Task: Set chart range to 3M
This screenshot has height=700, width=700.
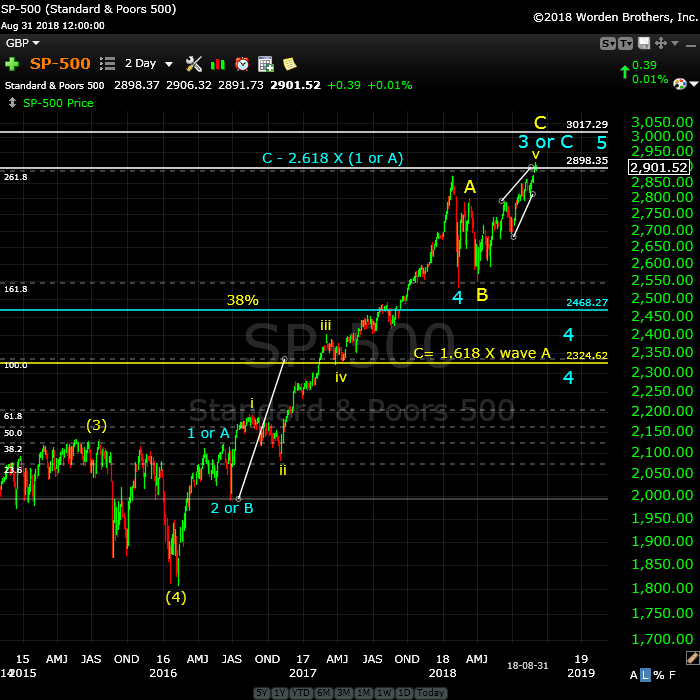Action: [x=344, y=693]
